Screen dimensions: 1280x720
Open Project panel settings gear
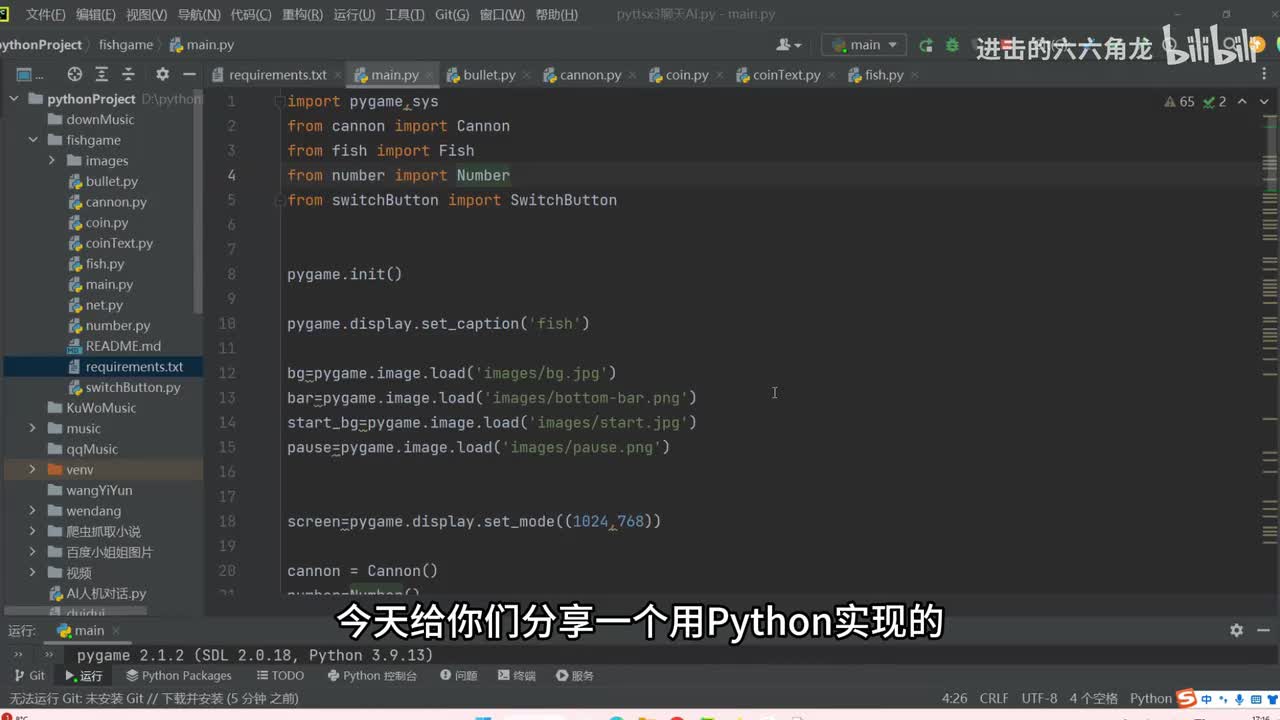pos(162,74)
